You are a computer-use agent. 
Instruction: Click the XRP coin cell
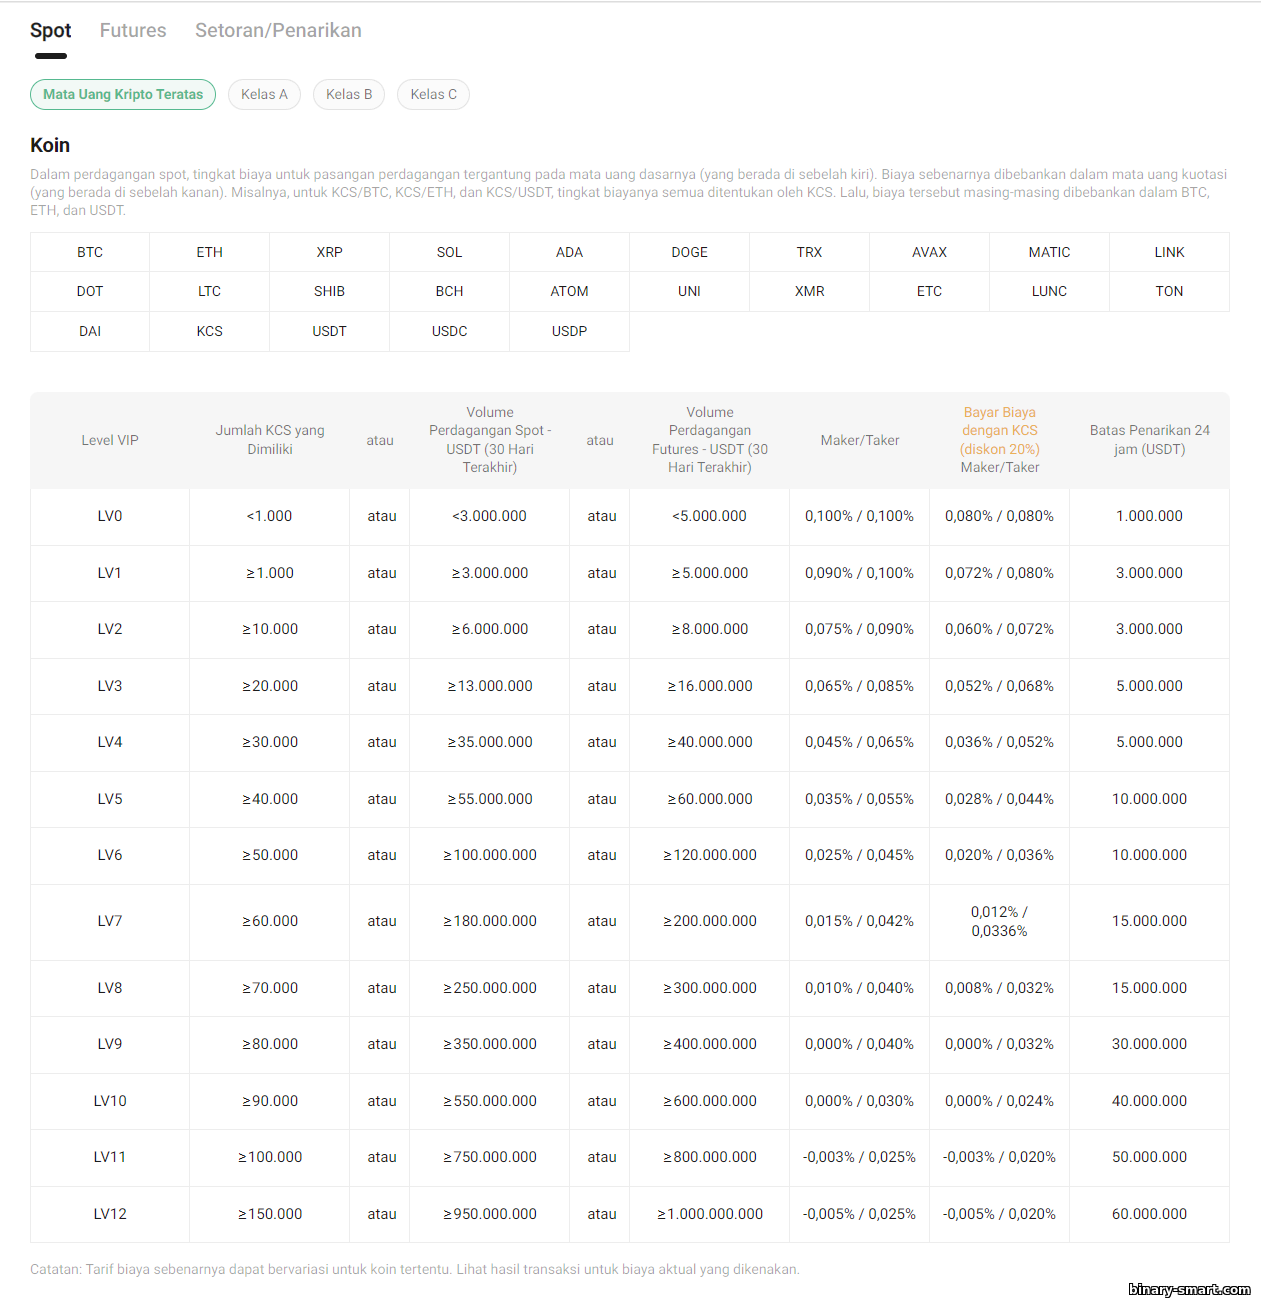click(330, 252)
